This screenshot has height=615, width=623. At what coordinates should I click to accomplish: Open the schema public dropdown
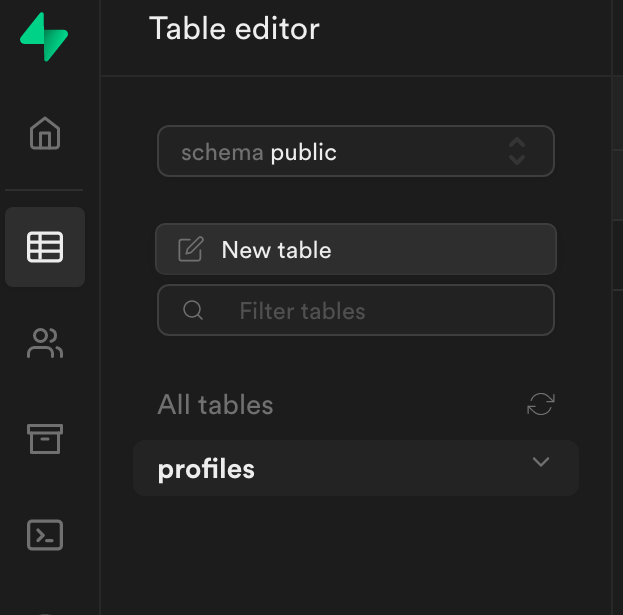356,151
